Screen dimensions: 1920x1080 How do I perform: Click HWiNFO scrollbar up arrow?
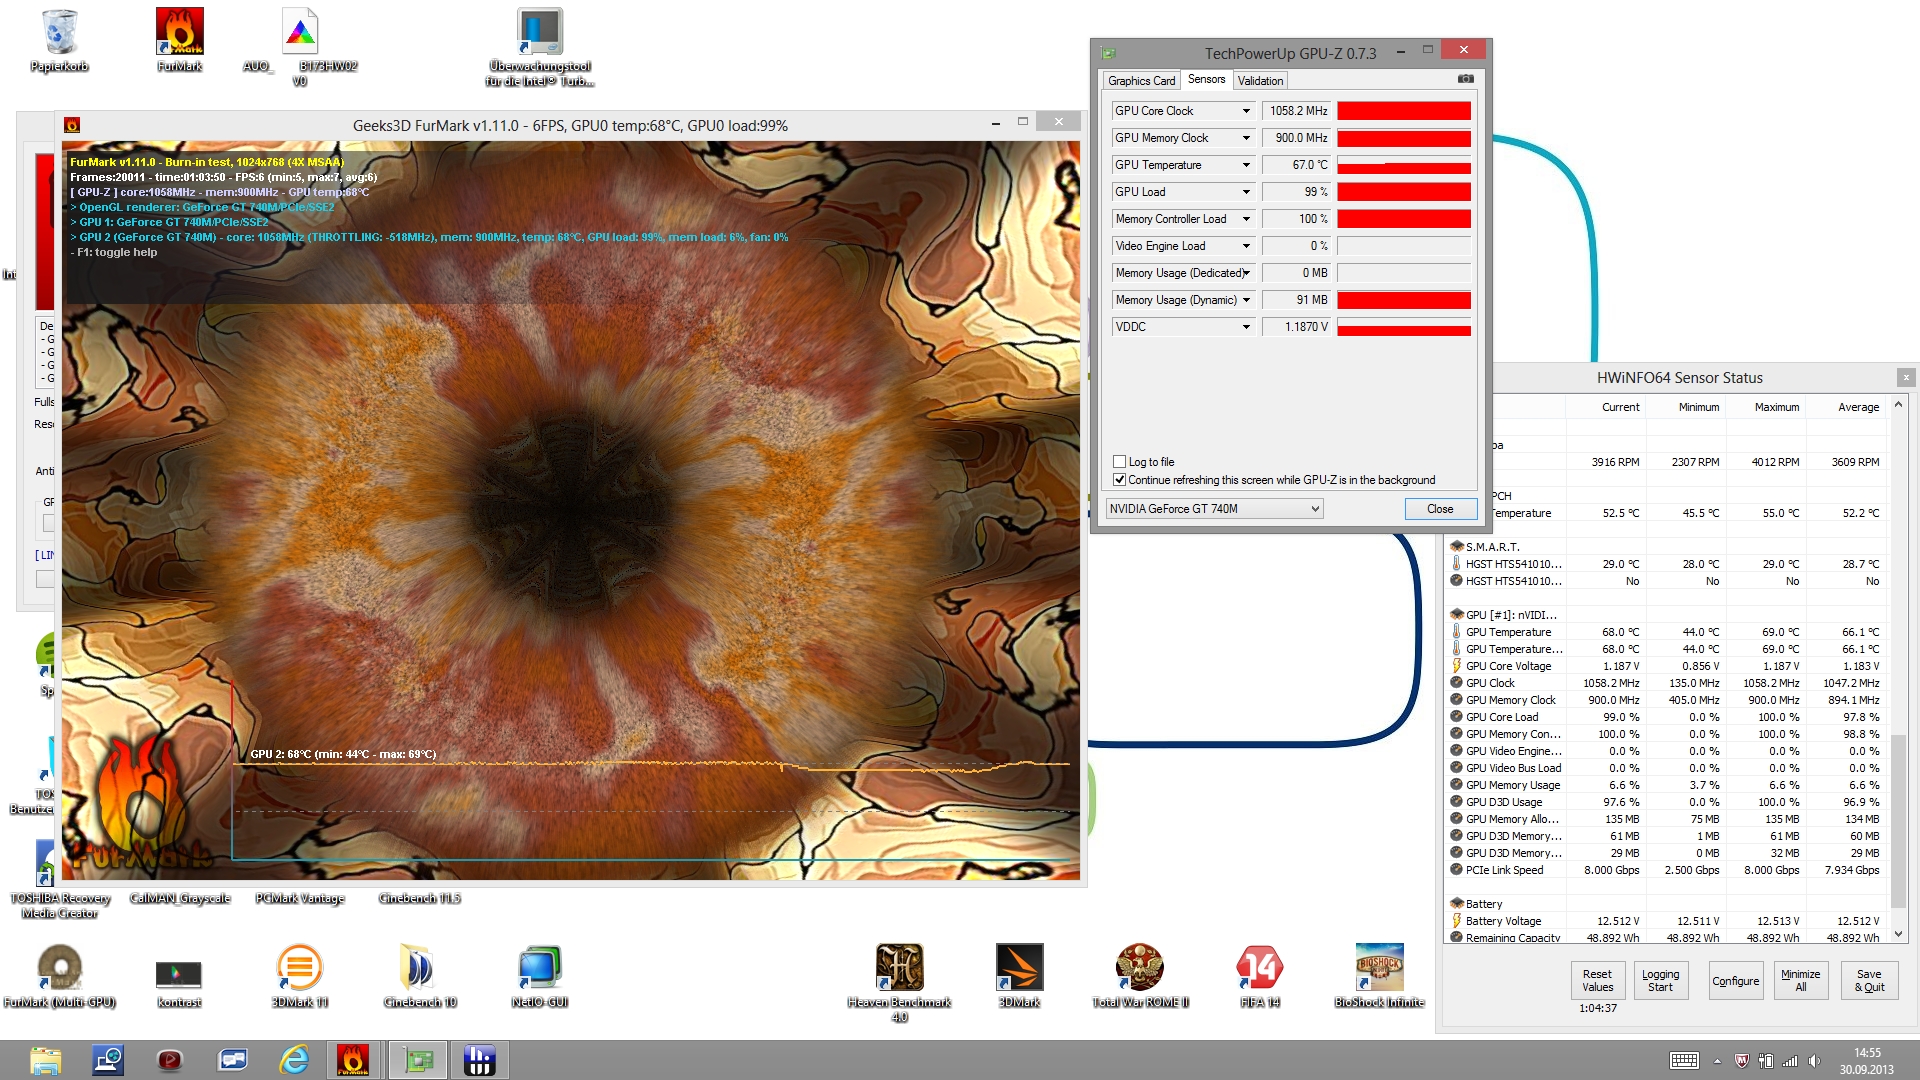(x=1898, y=404)
